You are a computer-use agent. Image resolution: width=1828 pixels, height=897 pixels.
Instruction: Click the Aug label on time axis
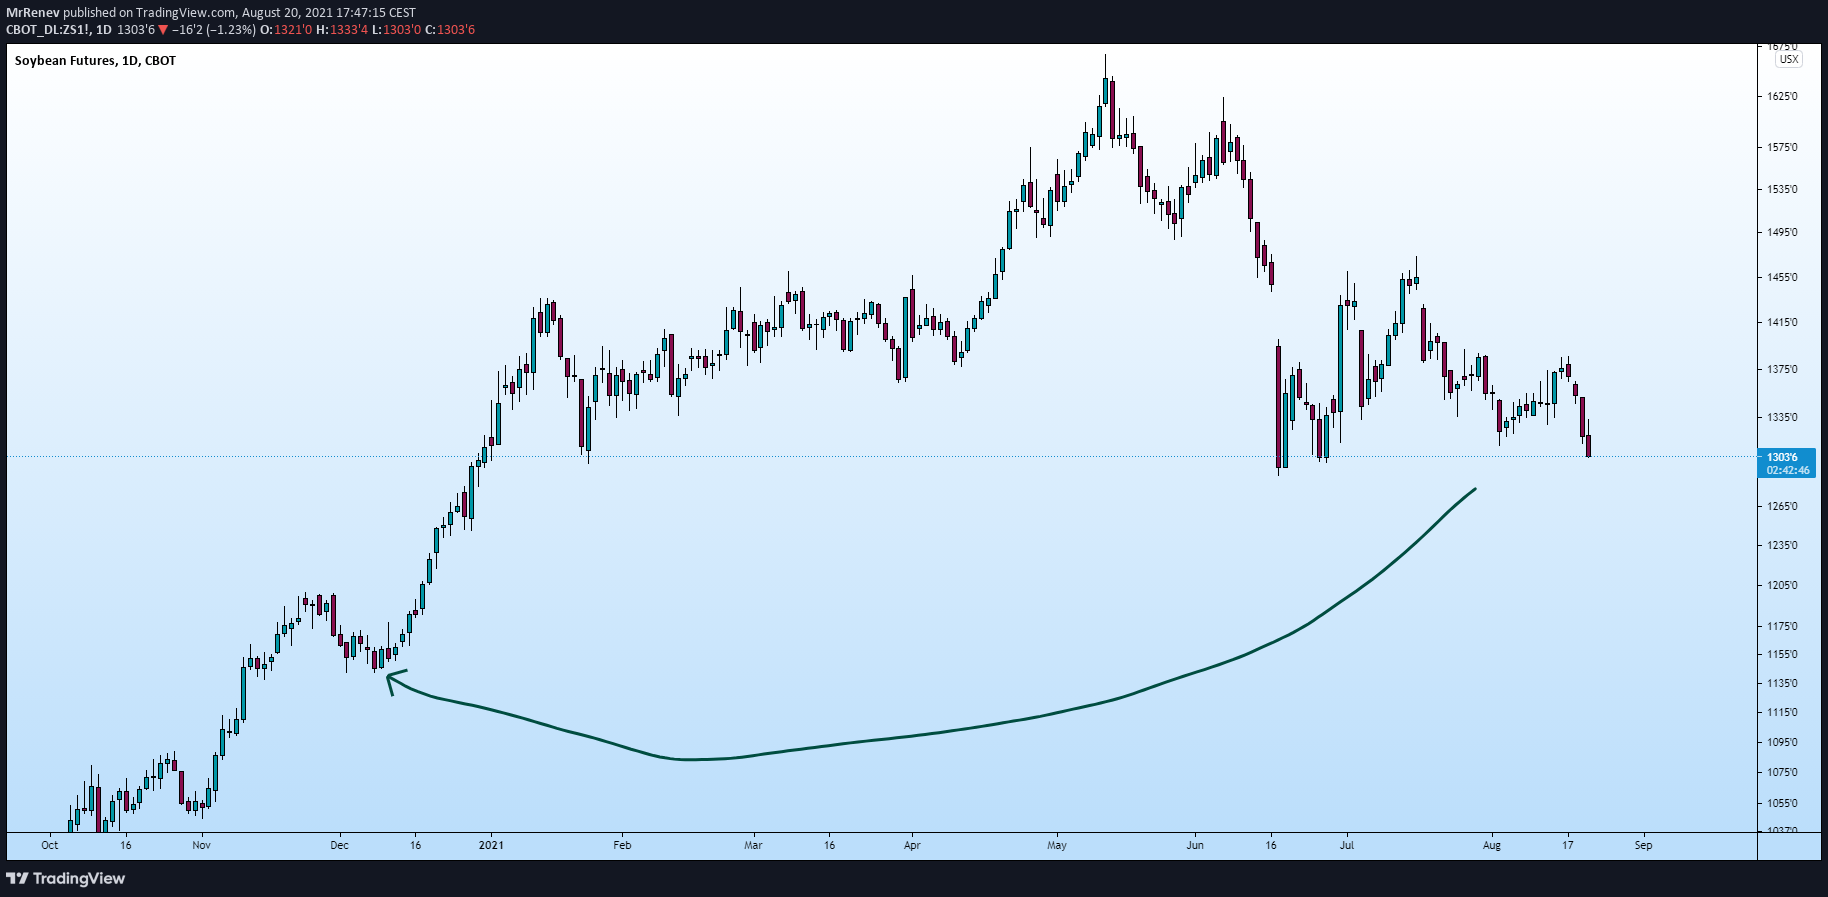pyautogui.click(x=1492, y=846)
